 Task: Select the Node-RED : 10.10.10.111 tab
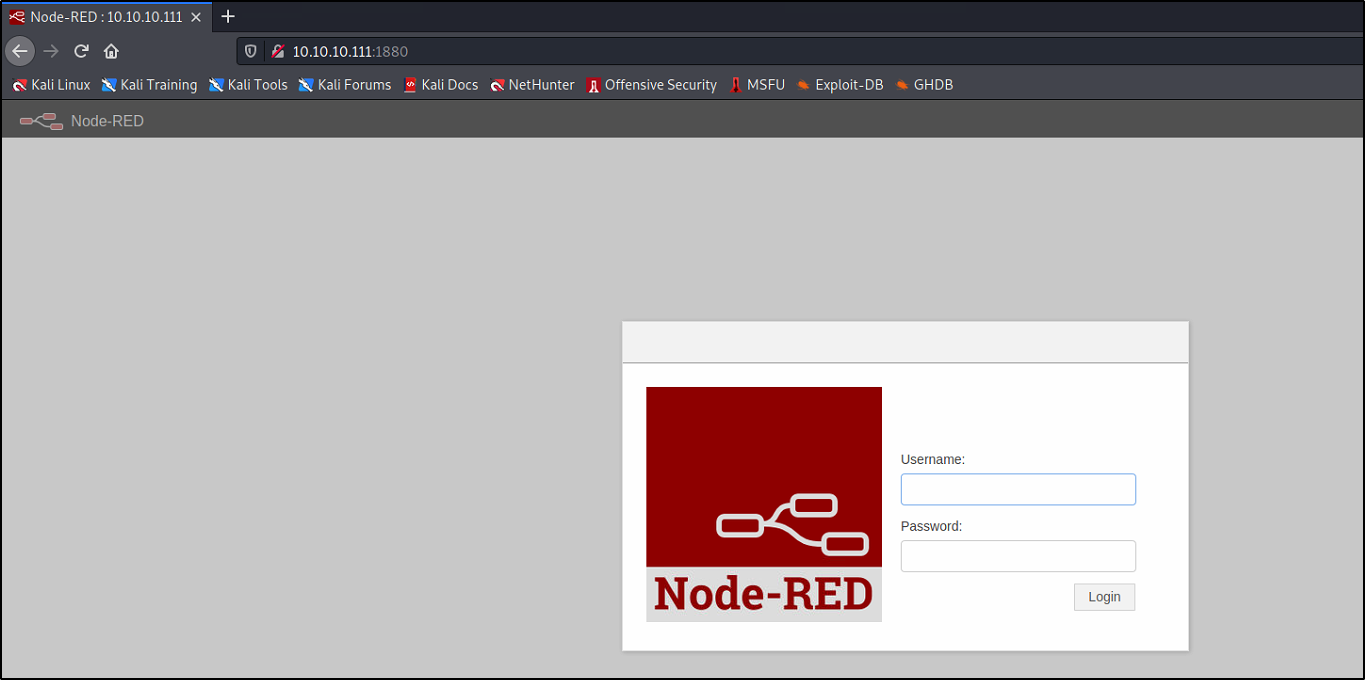tap(105, 17)
